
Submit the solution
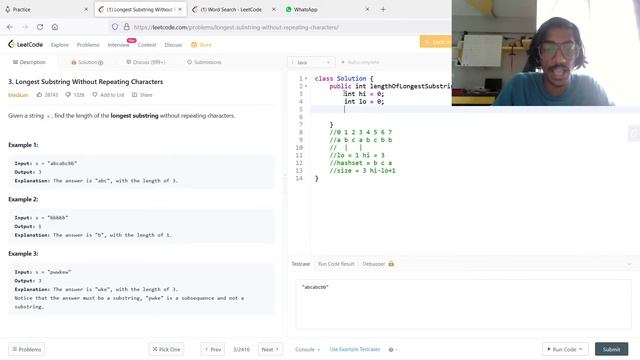(x=611, y=349)
